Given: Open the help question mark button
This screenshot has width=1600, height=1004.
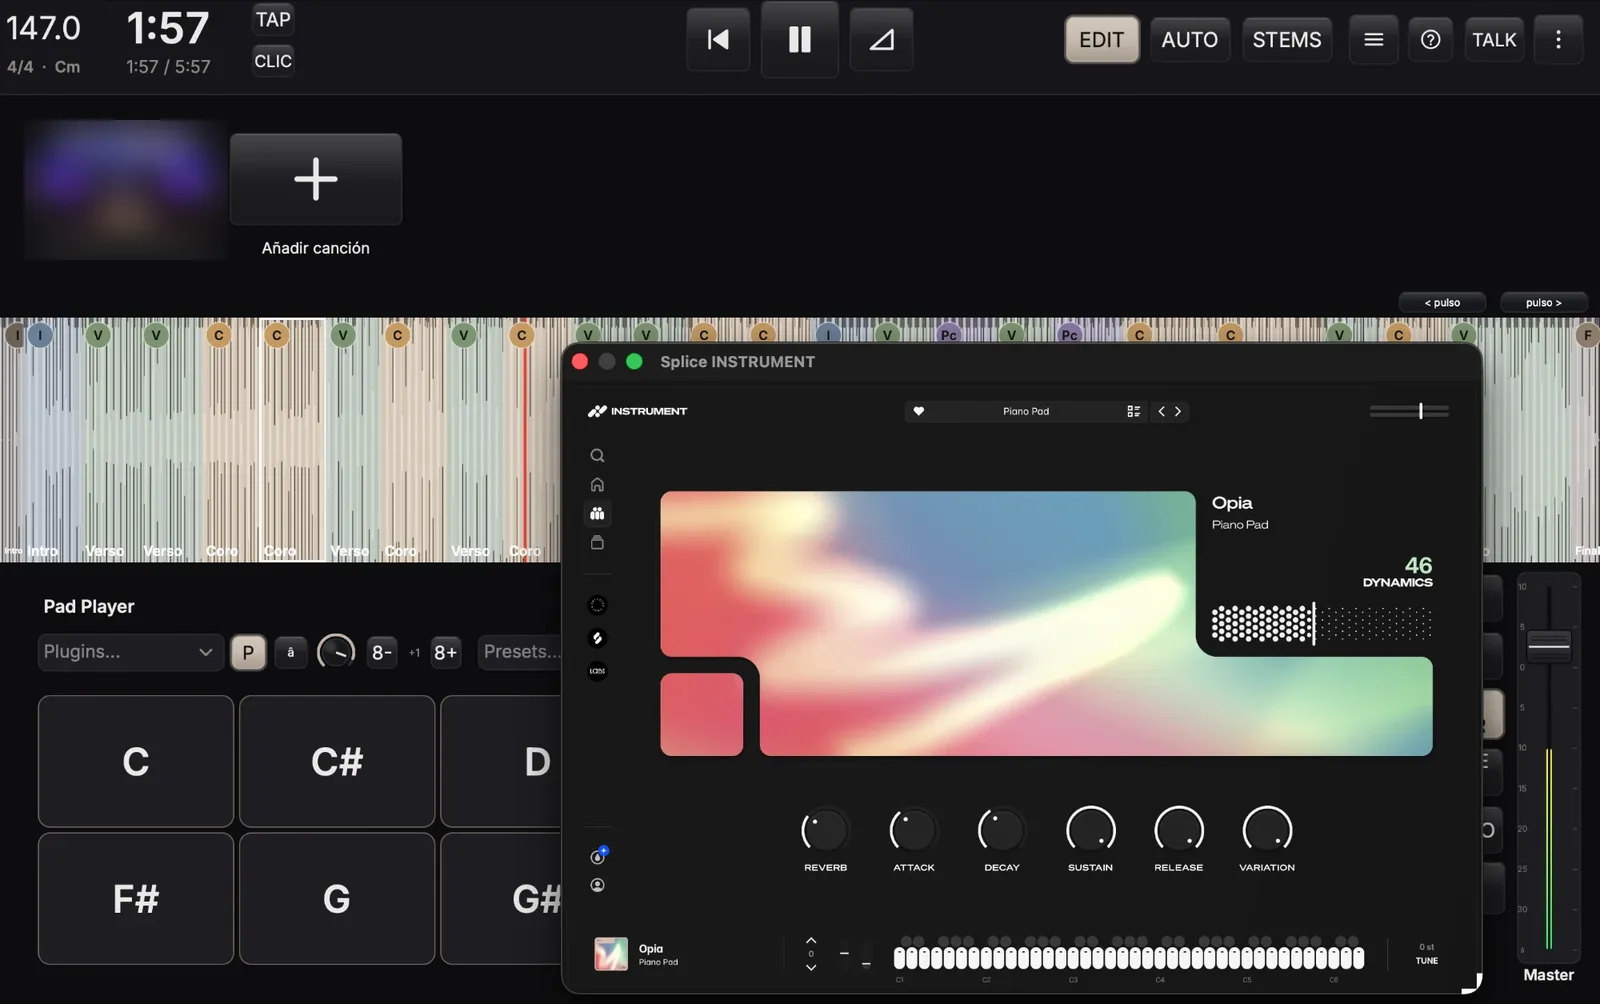Looking at the screenshot, I should click(x=1430, y=40).
